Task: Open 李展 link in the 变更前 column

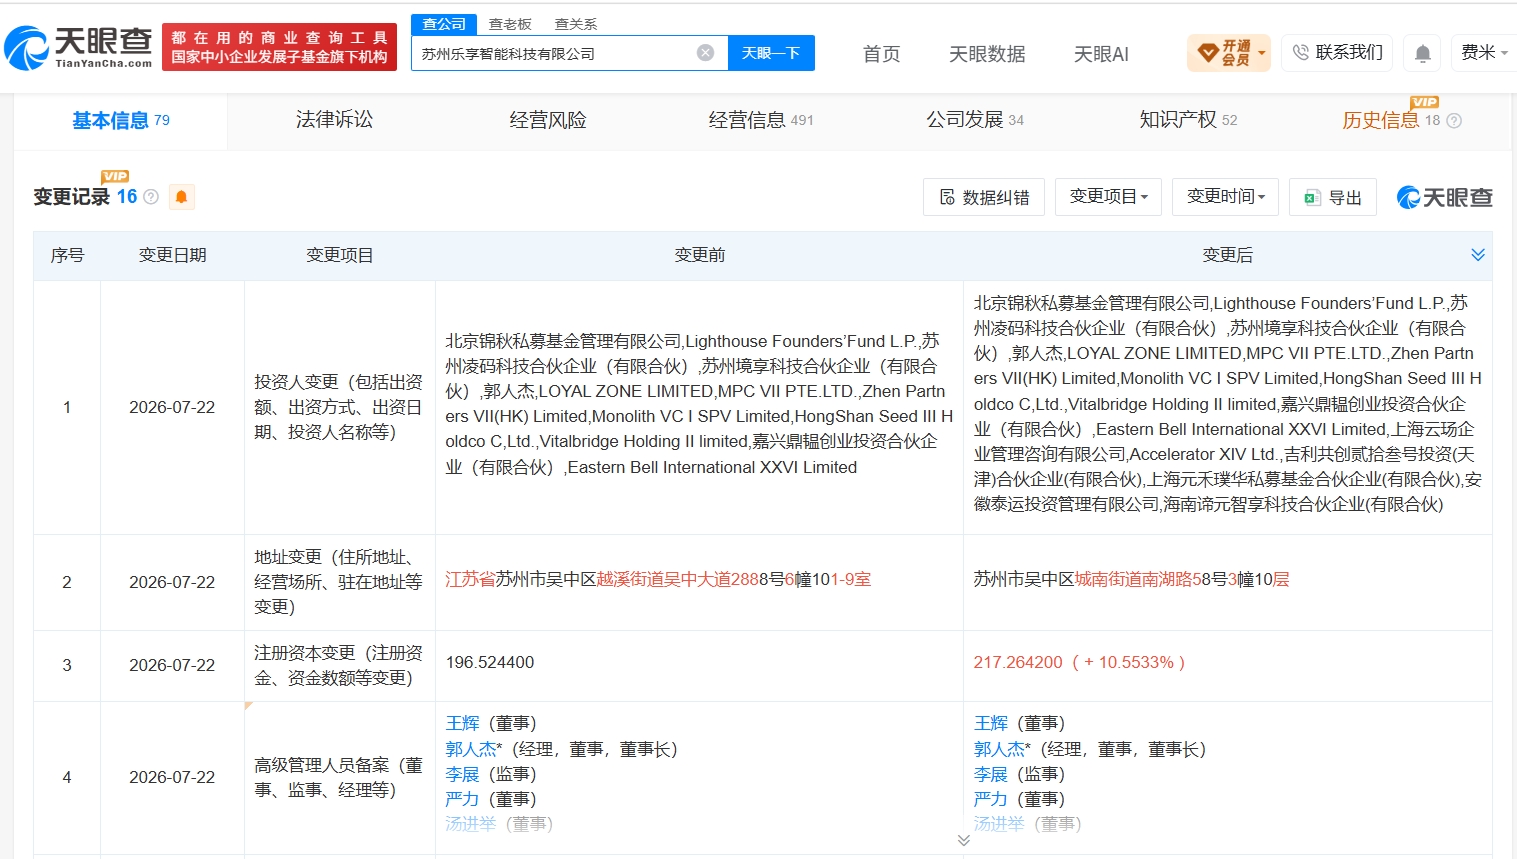Action: (462, 774)
